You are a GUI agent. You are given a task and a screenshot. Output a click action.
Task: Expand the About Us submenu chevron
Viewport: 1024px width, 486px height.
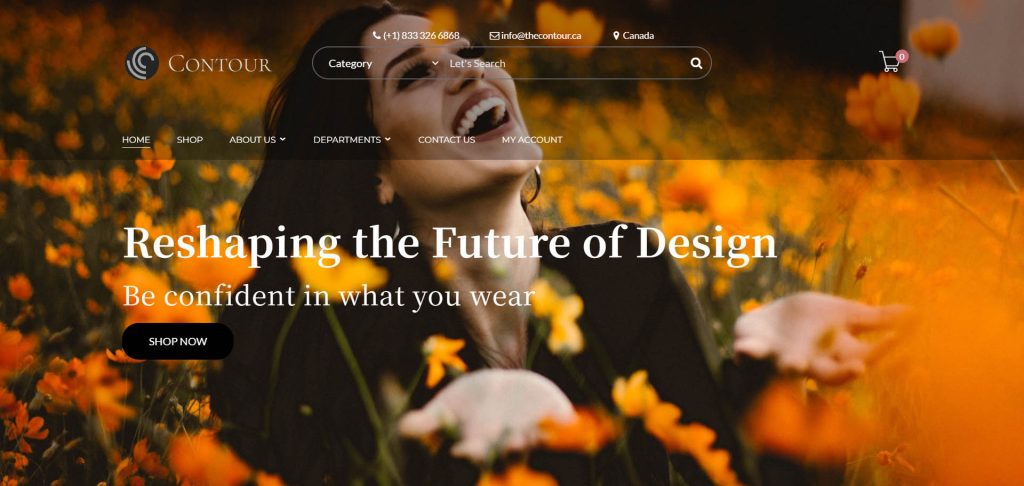[283, 139]
